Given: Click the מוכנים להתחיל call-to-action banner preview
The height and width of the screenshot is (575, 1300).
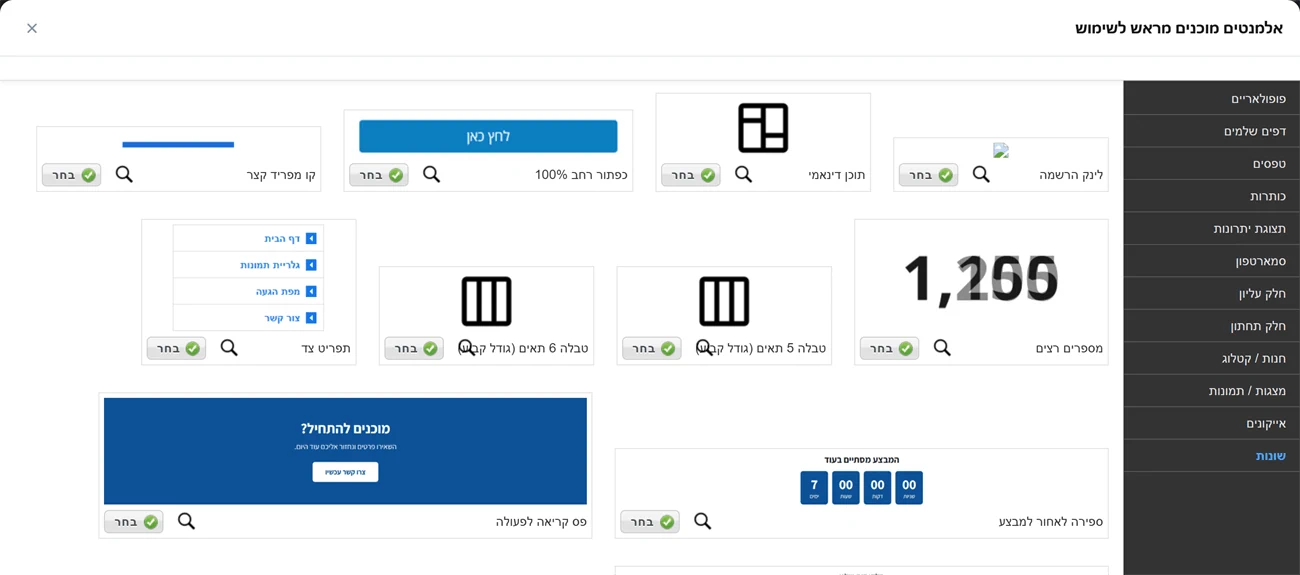Looking at the screenshot, I should click(345, 451).
